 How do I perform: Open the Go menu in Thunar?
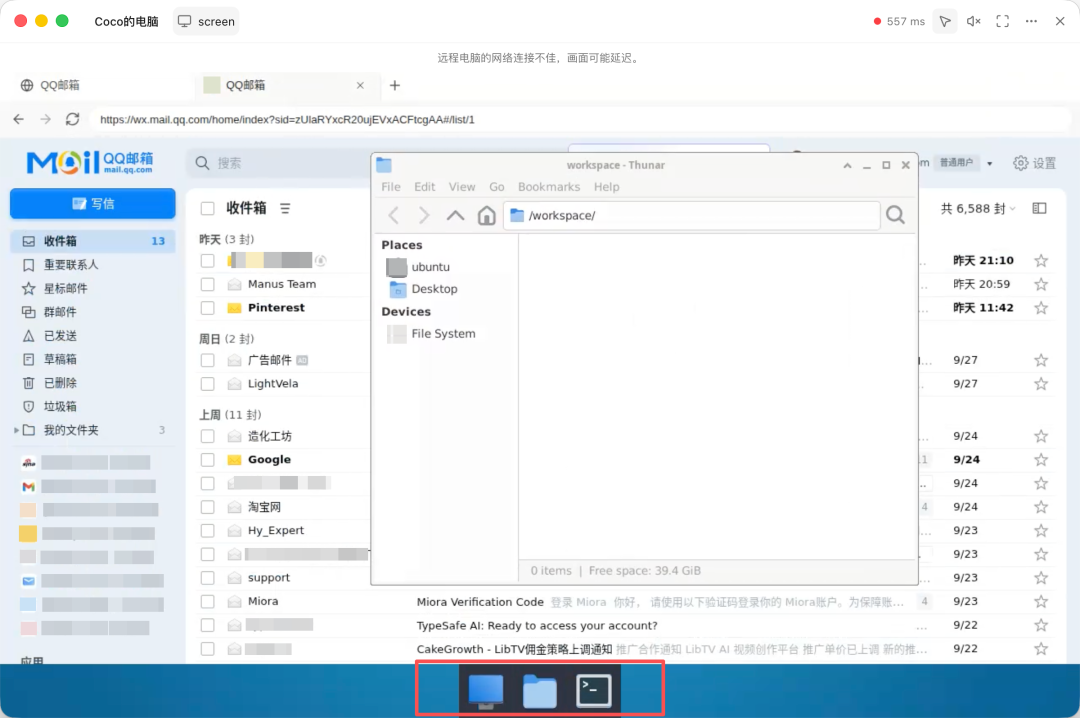click(497, 187)
